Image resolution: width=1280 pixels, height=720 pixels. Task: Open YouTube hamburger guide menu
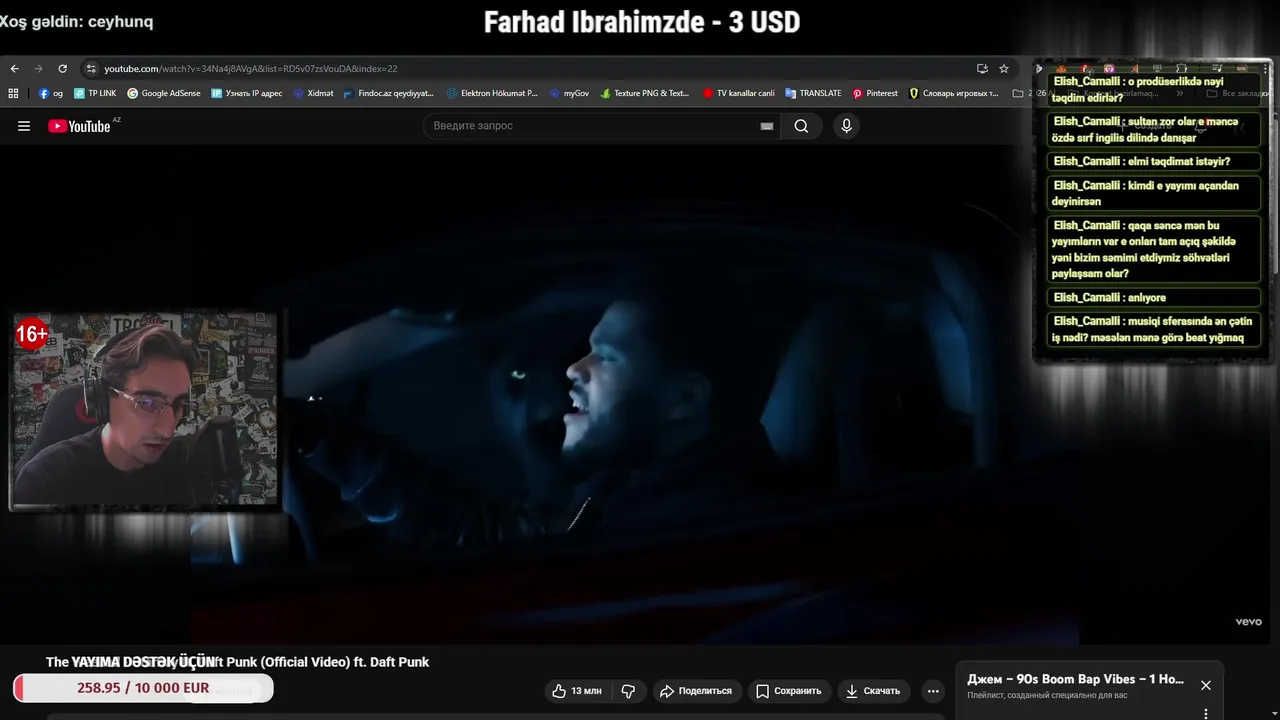tap(24, 126)
